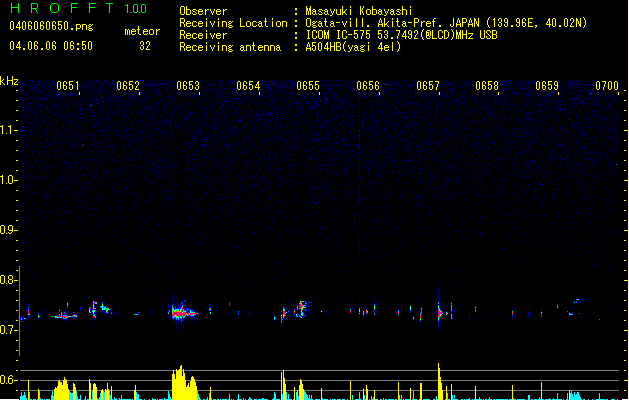Click the HROFFT 1.0.0 title text

[x=78, y=8]
